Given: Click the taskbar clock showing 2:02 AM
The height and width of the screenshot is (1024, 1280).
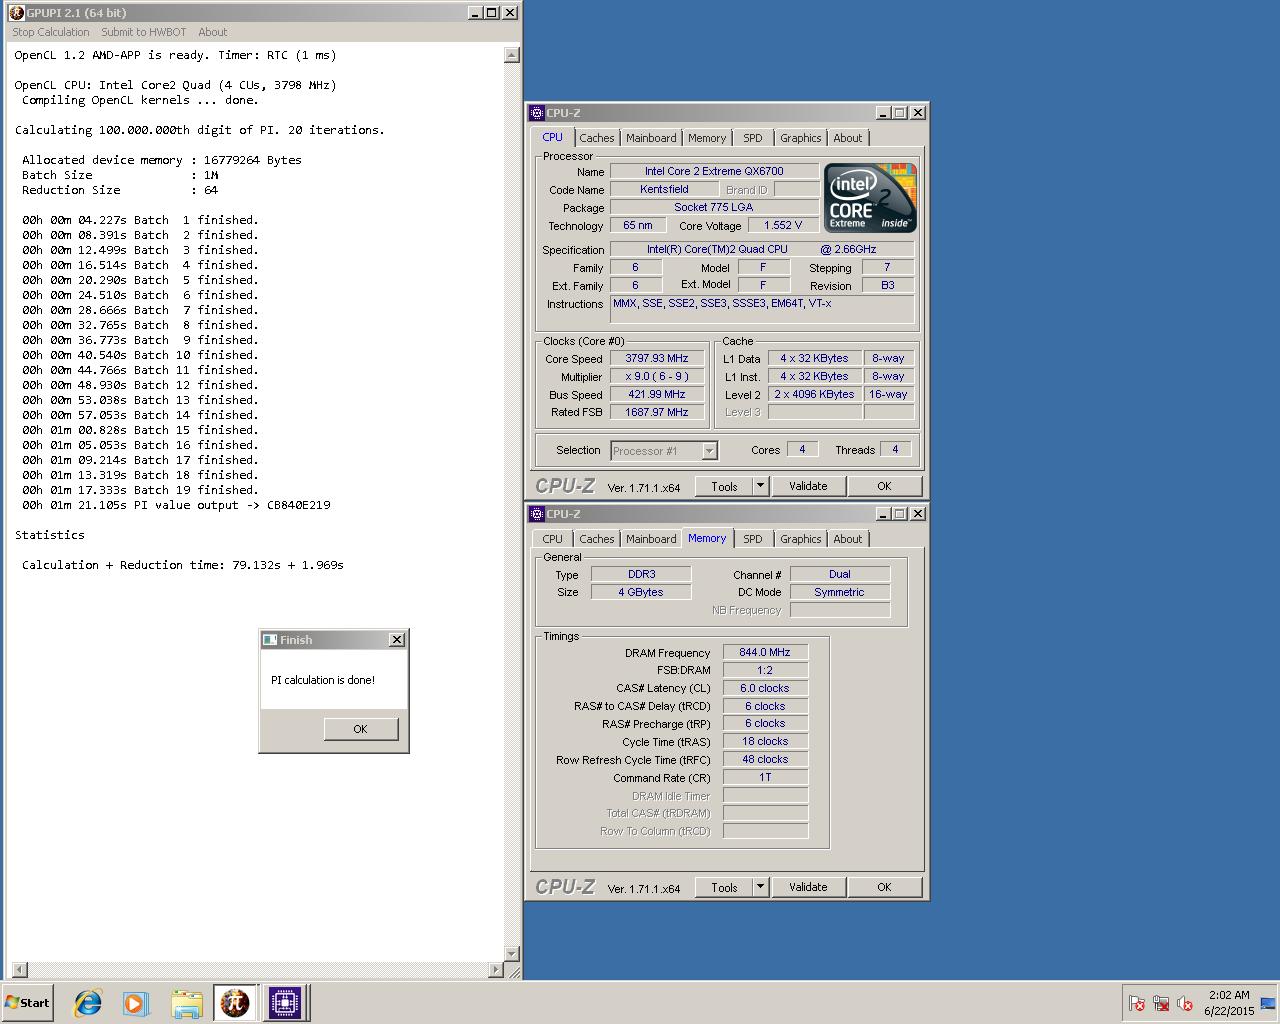Looking at the screenshot, I should 1229,1003.
